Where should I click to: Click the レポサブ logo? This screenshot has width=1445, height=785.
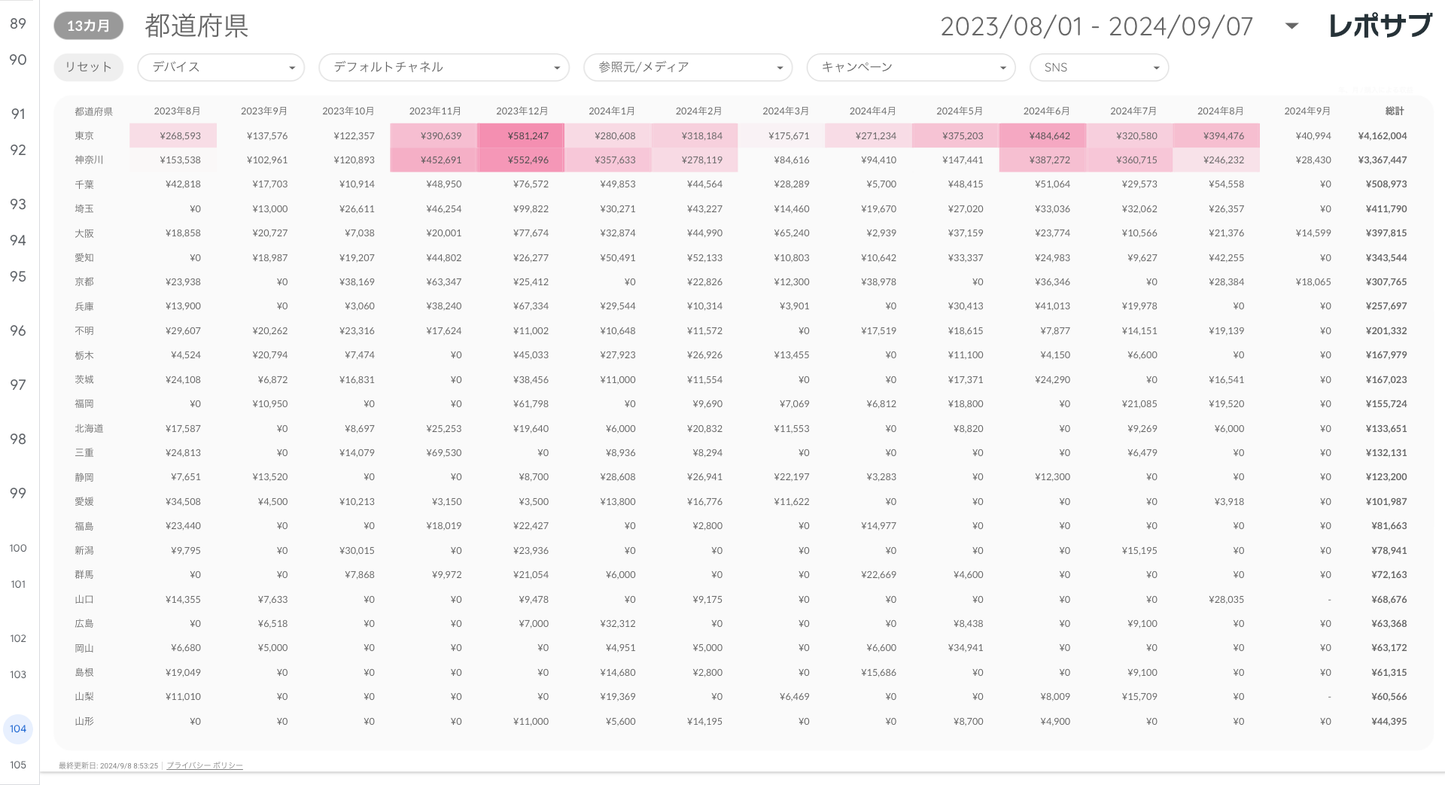[x=1379, y=27]
